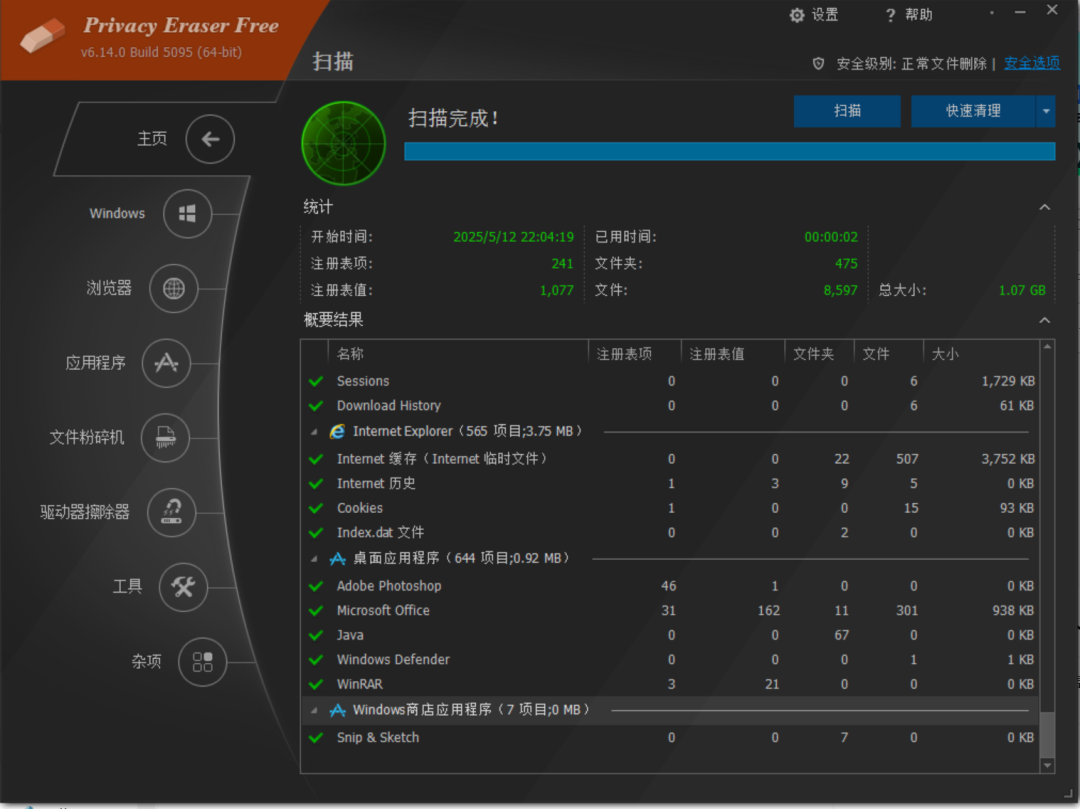Image resolution: width=1080 pixels, height=809 pixels.
Task: Select the 驱动器擦除器 label in sidebar
Action: pyautogui.click(x=85, y=512)
